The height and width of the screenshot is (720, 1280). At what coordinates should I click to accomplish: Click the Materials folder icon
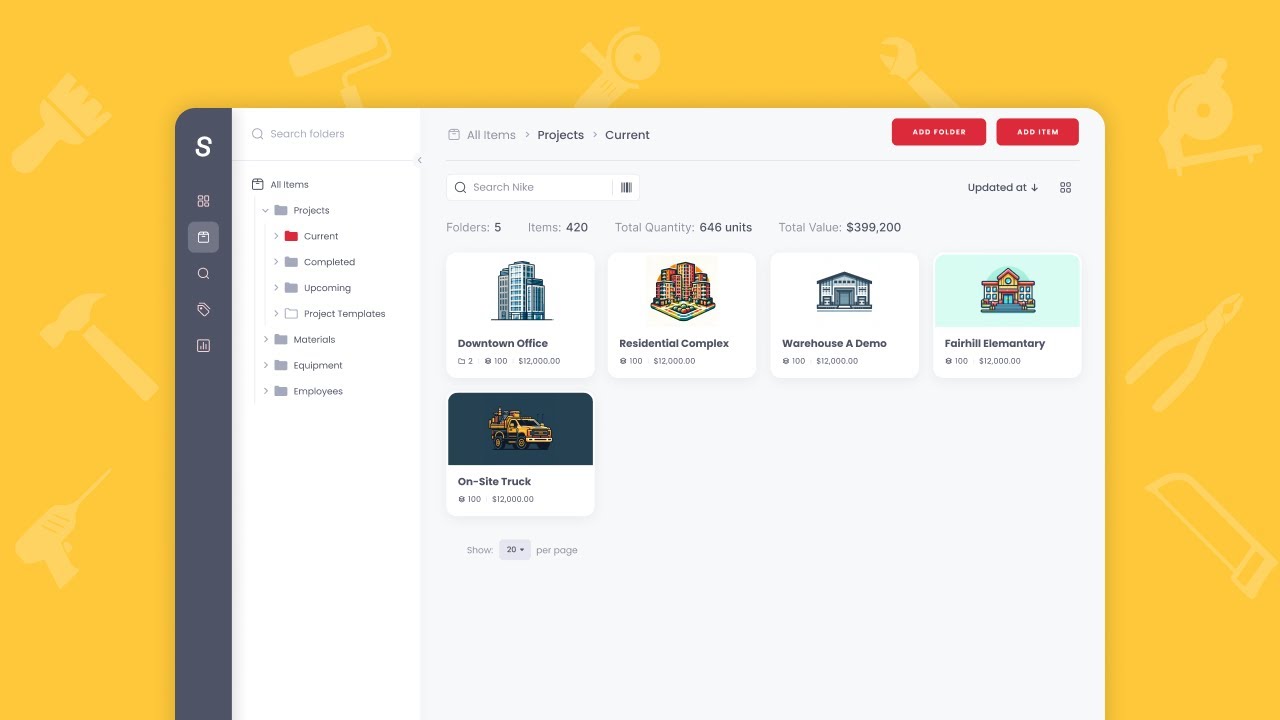click(x=281, y=340)
